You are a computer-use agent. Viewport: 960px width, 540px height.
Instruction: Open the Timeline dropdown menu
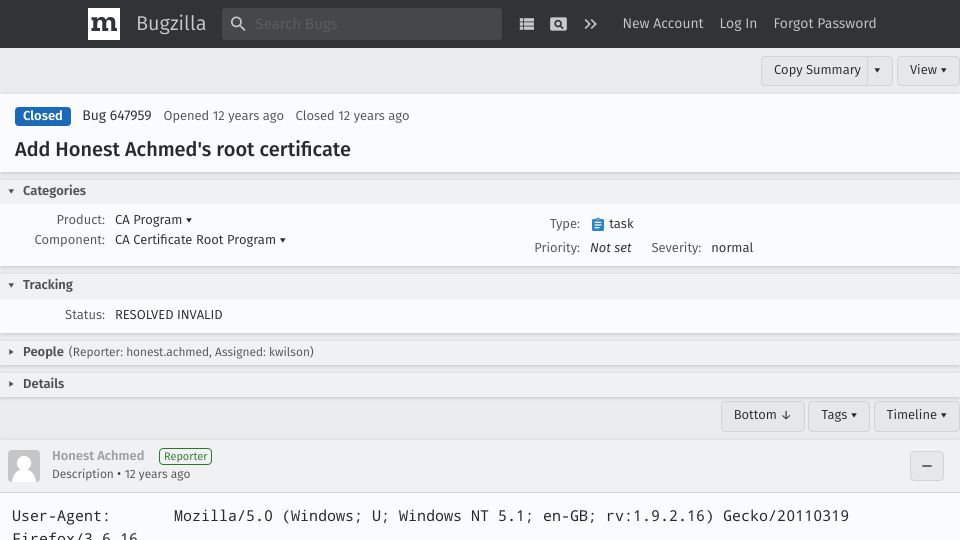pyautogui.click(x=917, y=416)
